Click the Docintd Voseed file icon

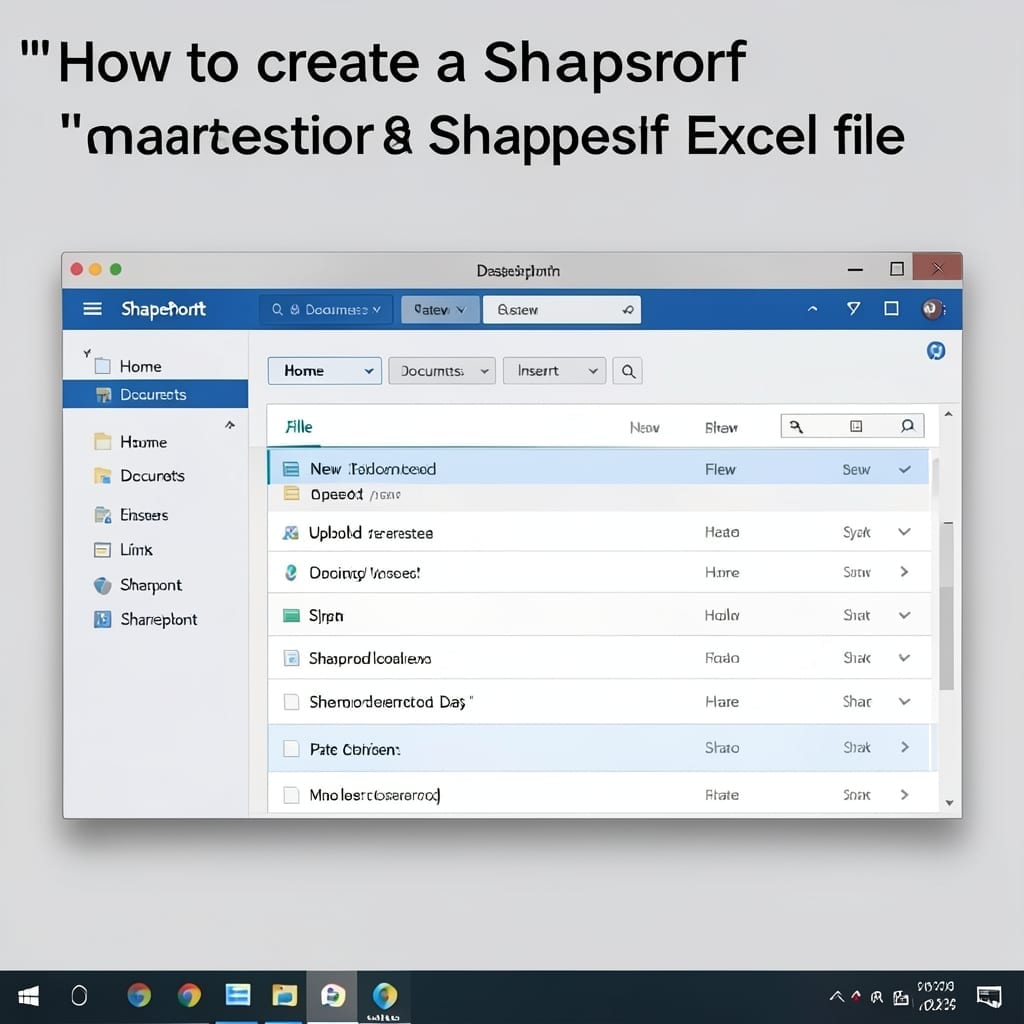pyautogui.click(x=291, y=573)
